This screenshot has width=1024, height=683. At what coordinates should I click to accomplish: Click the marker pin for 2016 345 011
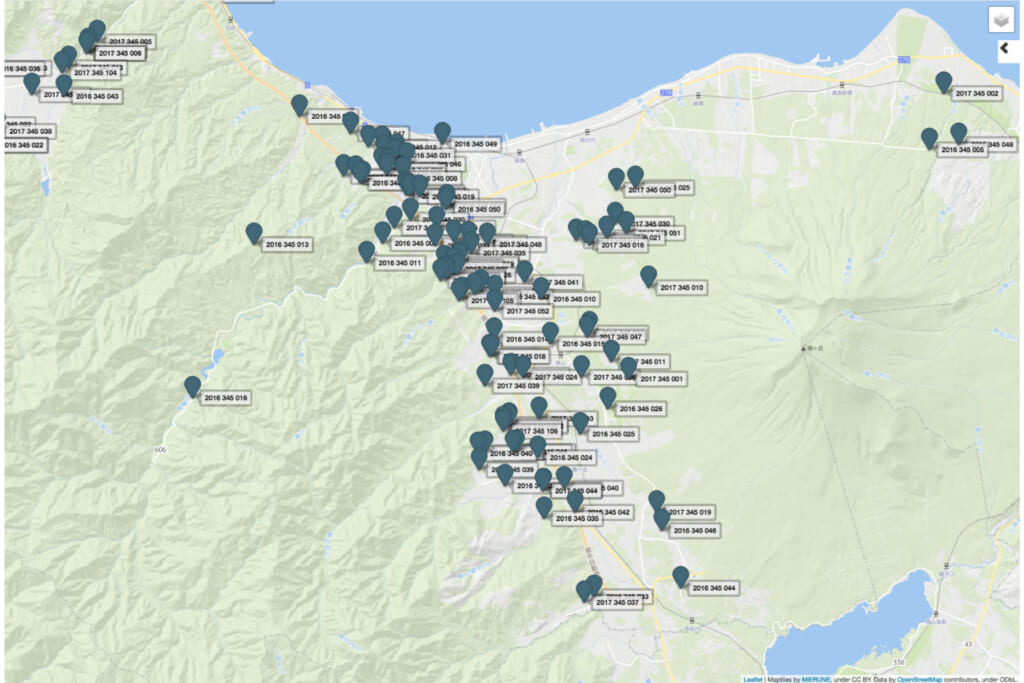[x=367, y=251]
